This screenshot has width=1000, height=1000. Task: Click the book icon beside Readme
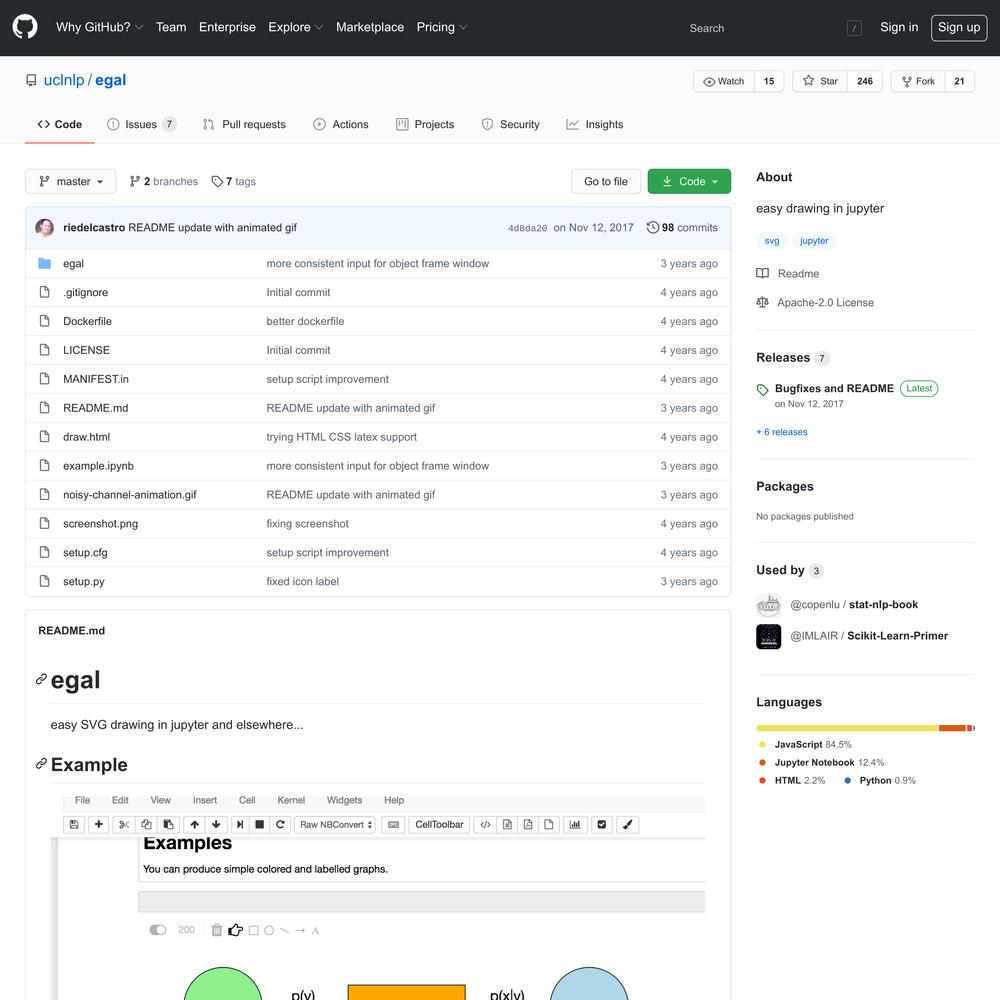click(763, 274)
